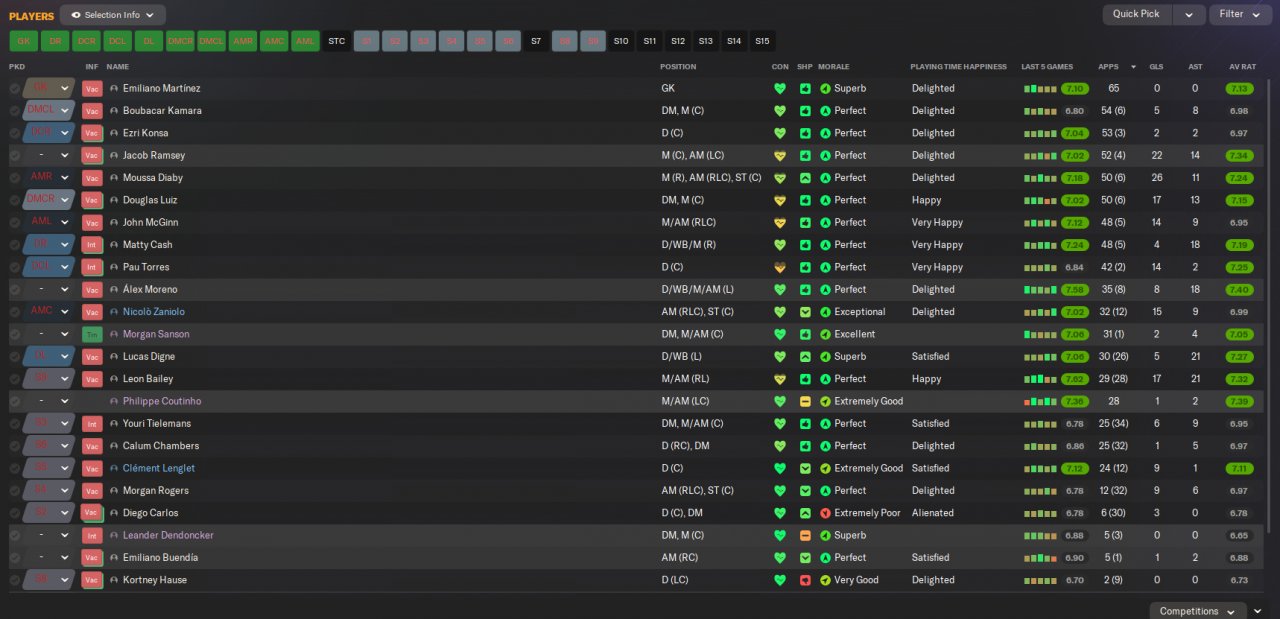The height and width of the screenshot is (619, 1280).
Task: Open Philippe Coutinho's player profile
Action: [162, 401]
